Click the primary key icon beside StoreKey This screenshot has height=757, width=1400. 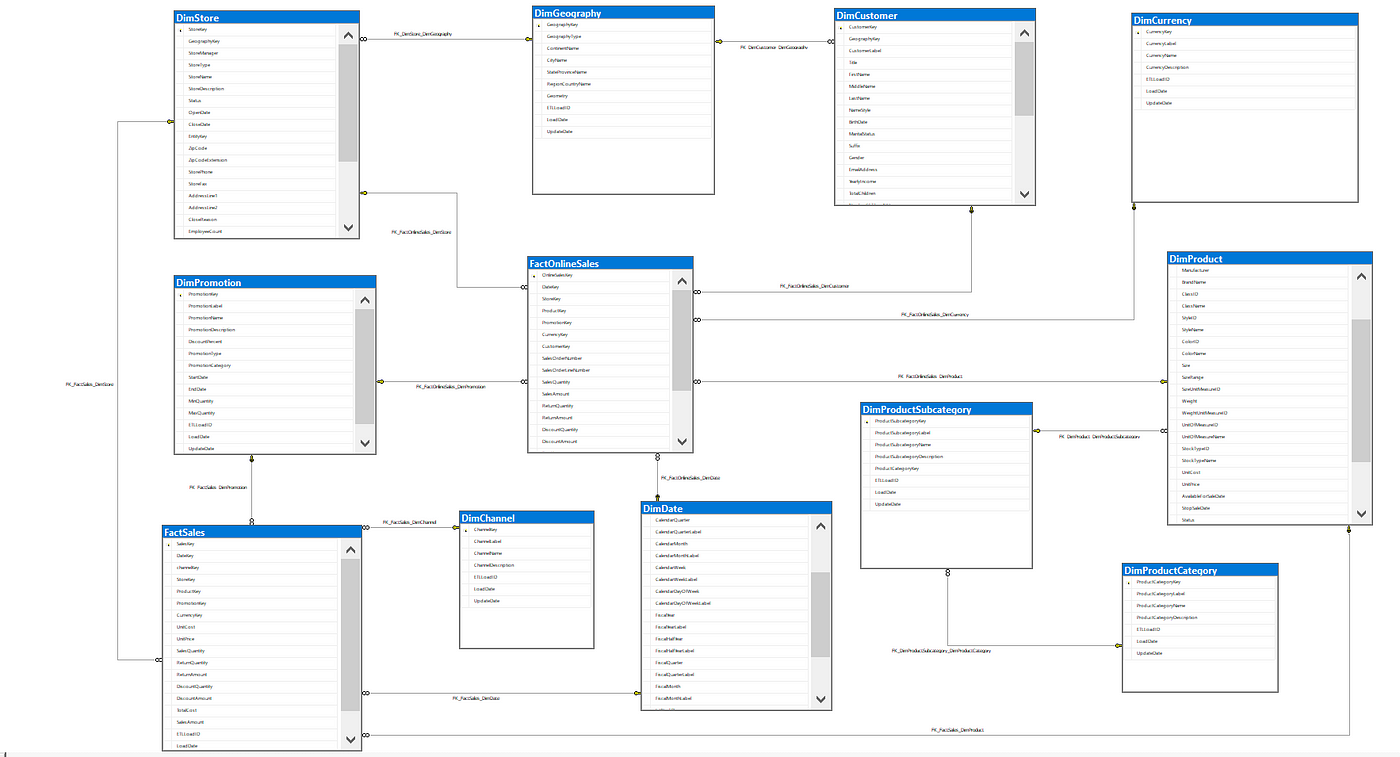(x=180, y=30)
